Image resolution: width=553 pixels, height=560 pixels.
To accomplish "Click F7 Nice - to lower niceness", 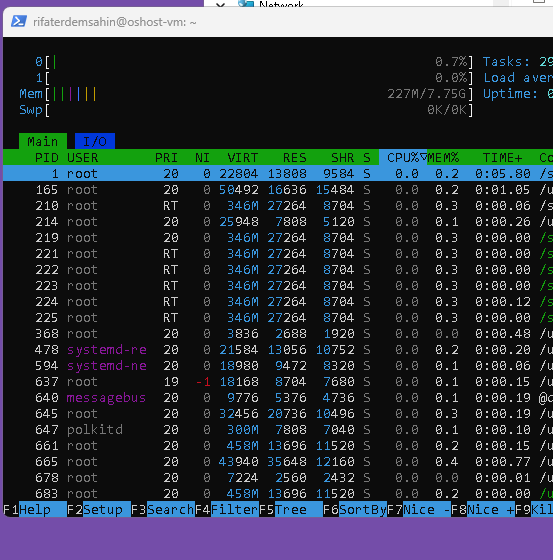I will pos(419,509).
